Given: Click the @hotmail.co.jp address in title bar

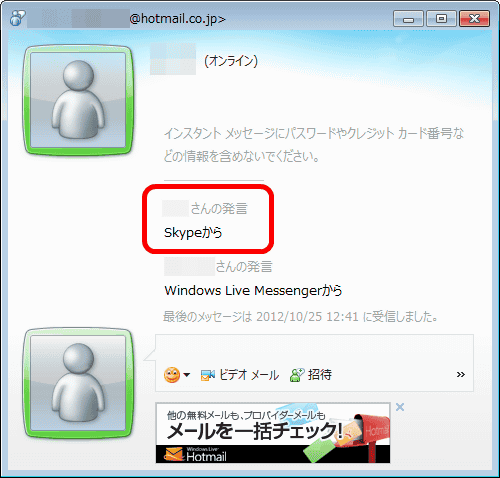Looking at the screenshot, I should pyautogui.click(x=177, y=19).
